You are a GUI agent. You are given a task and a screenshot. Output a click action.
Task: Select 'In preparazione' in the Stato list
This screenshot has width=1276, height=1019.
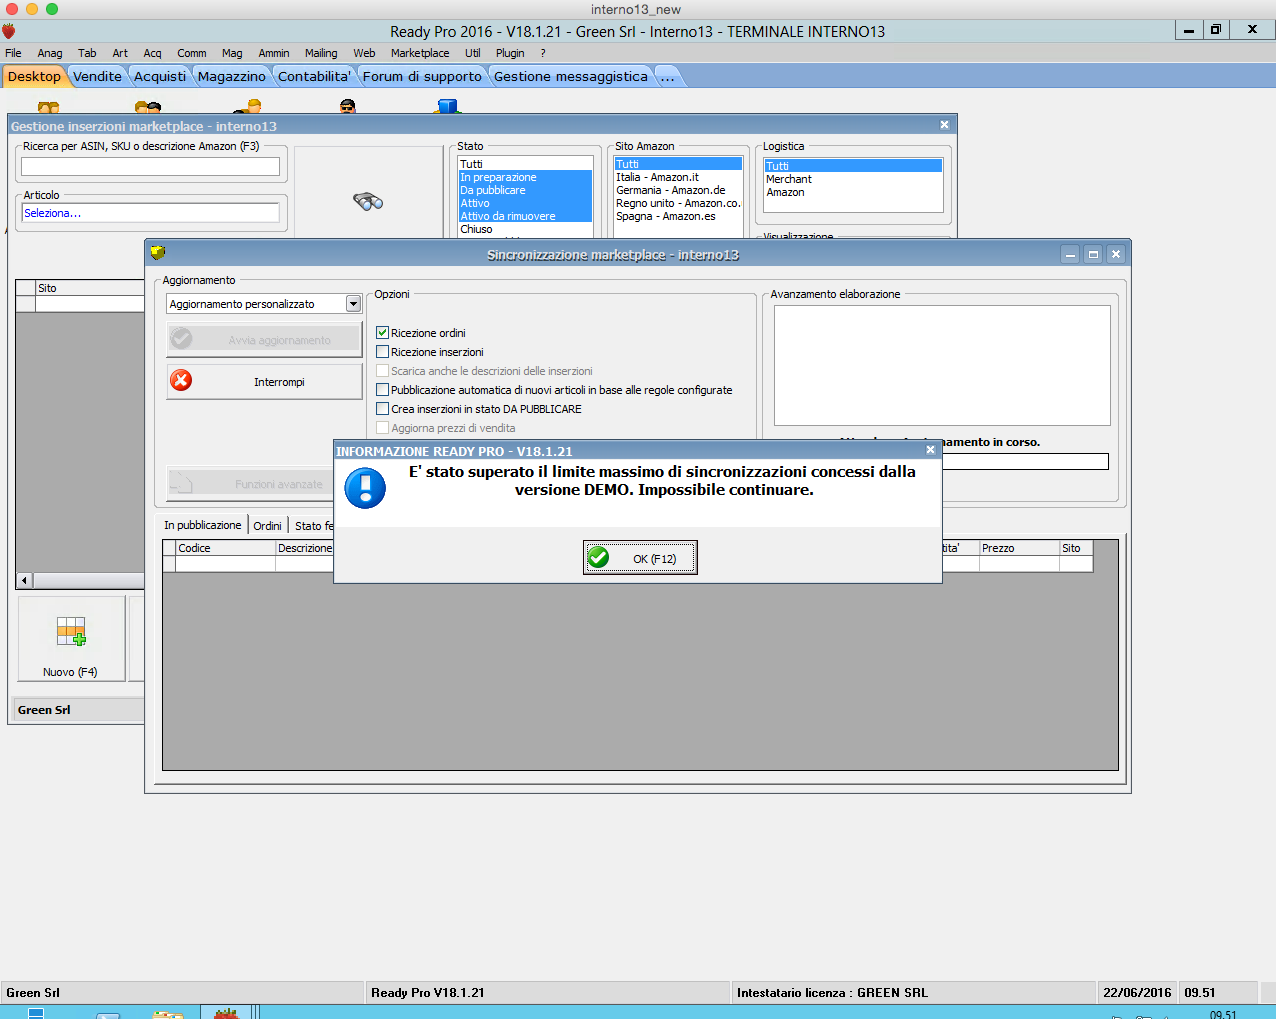click(525, 177)
